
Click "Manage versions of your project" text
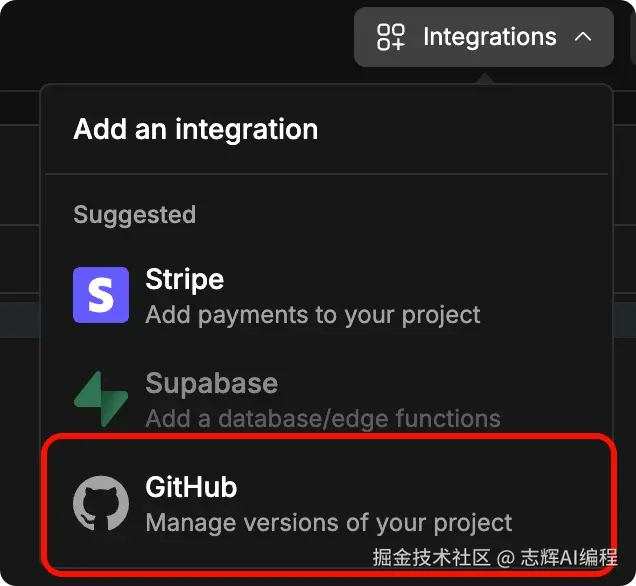click(x=328, y=522)
